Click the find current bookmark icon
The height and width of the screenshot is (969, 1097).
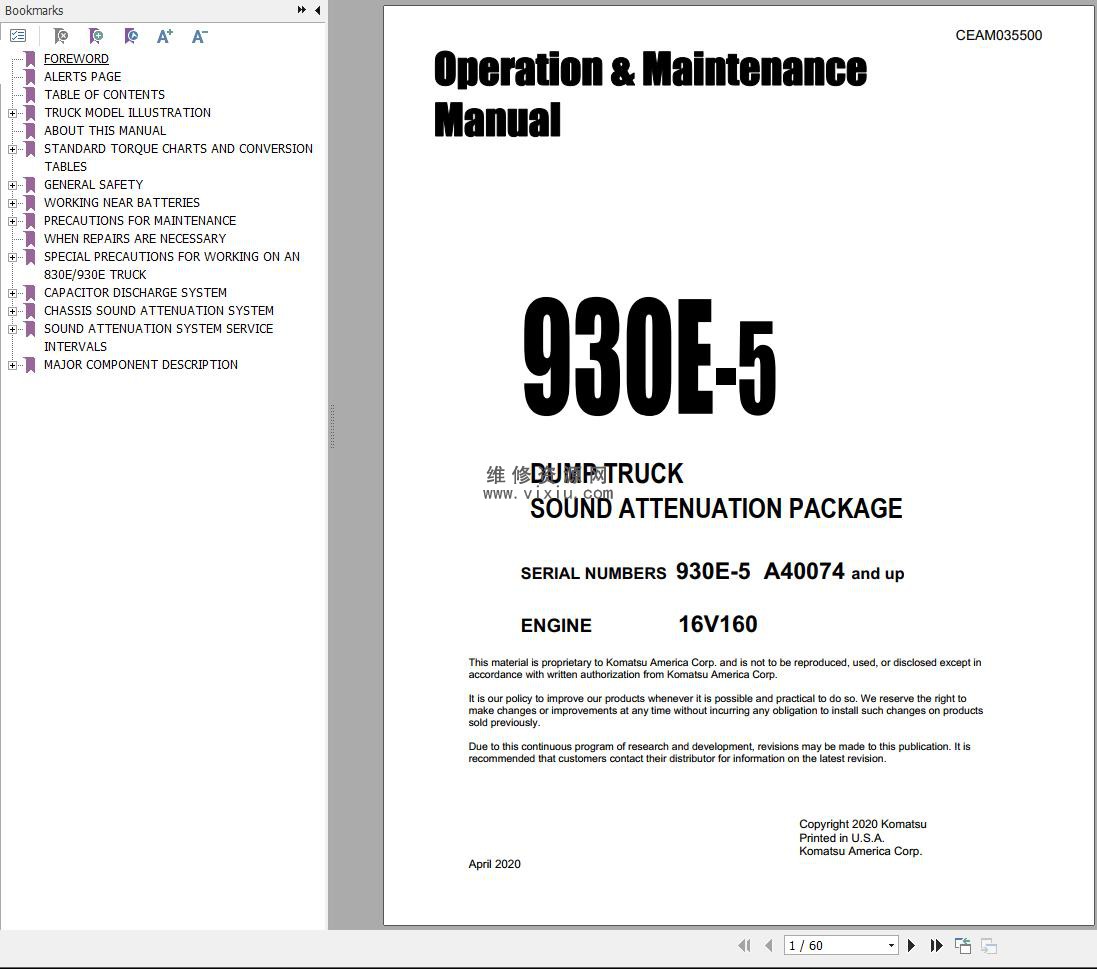(131, 36)
